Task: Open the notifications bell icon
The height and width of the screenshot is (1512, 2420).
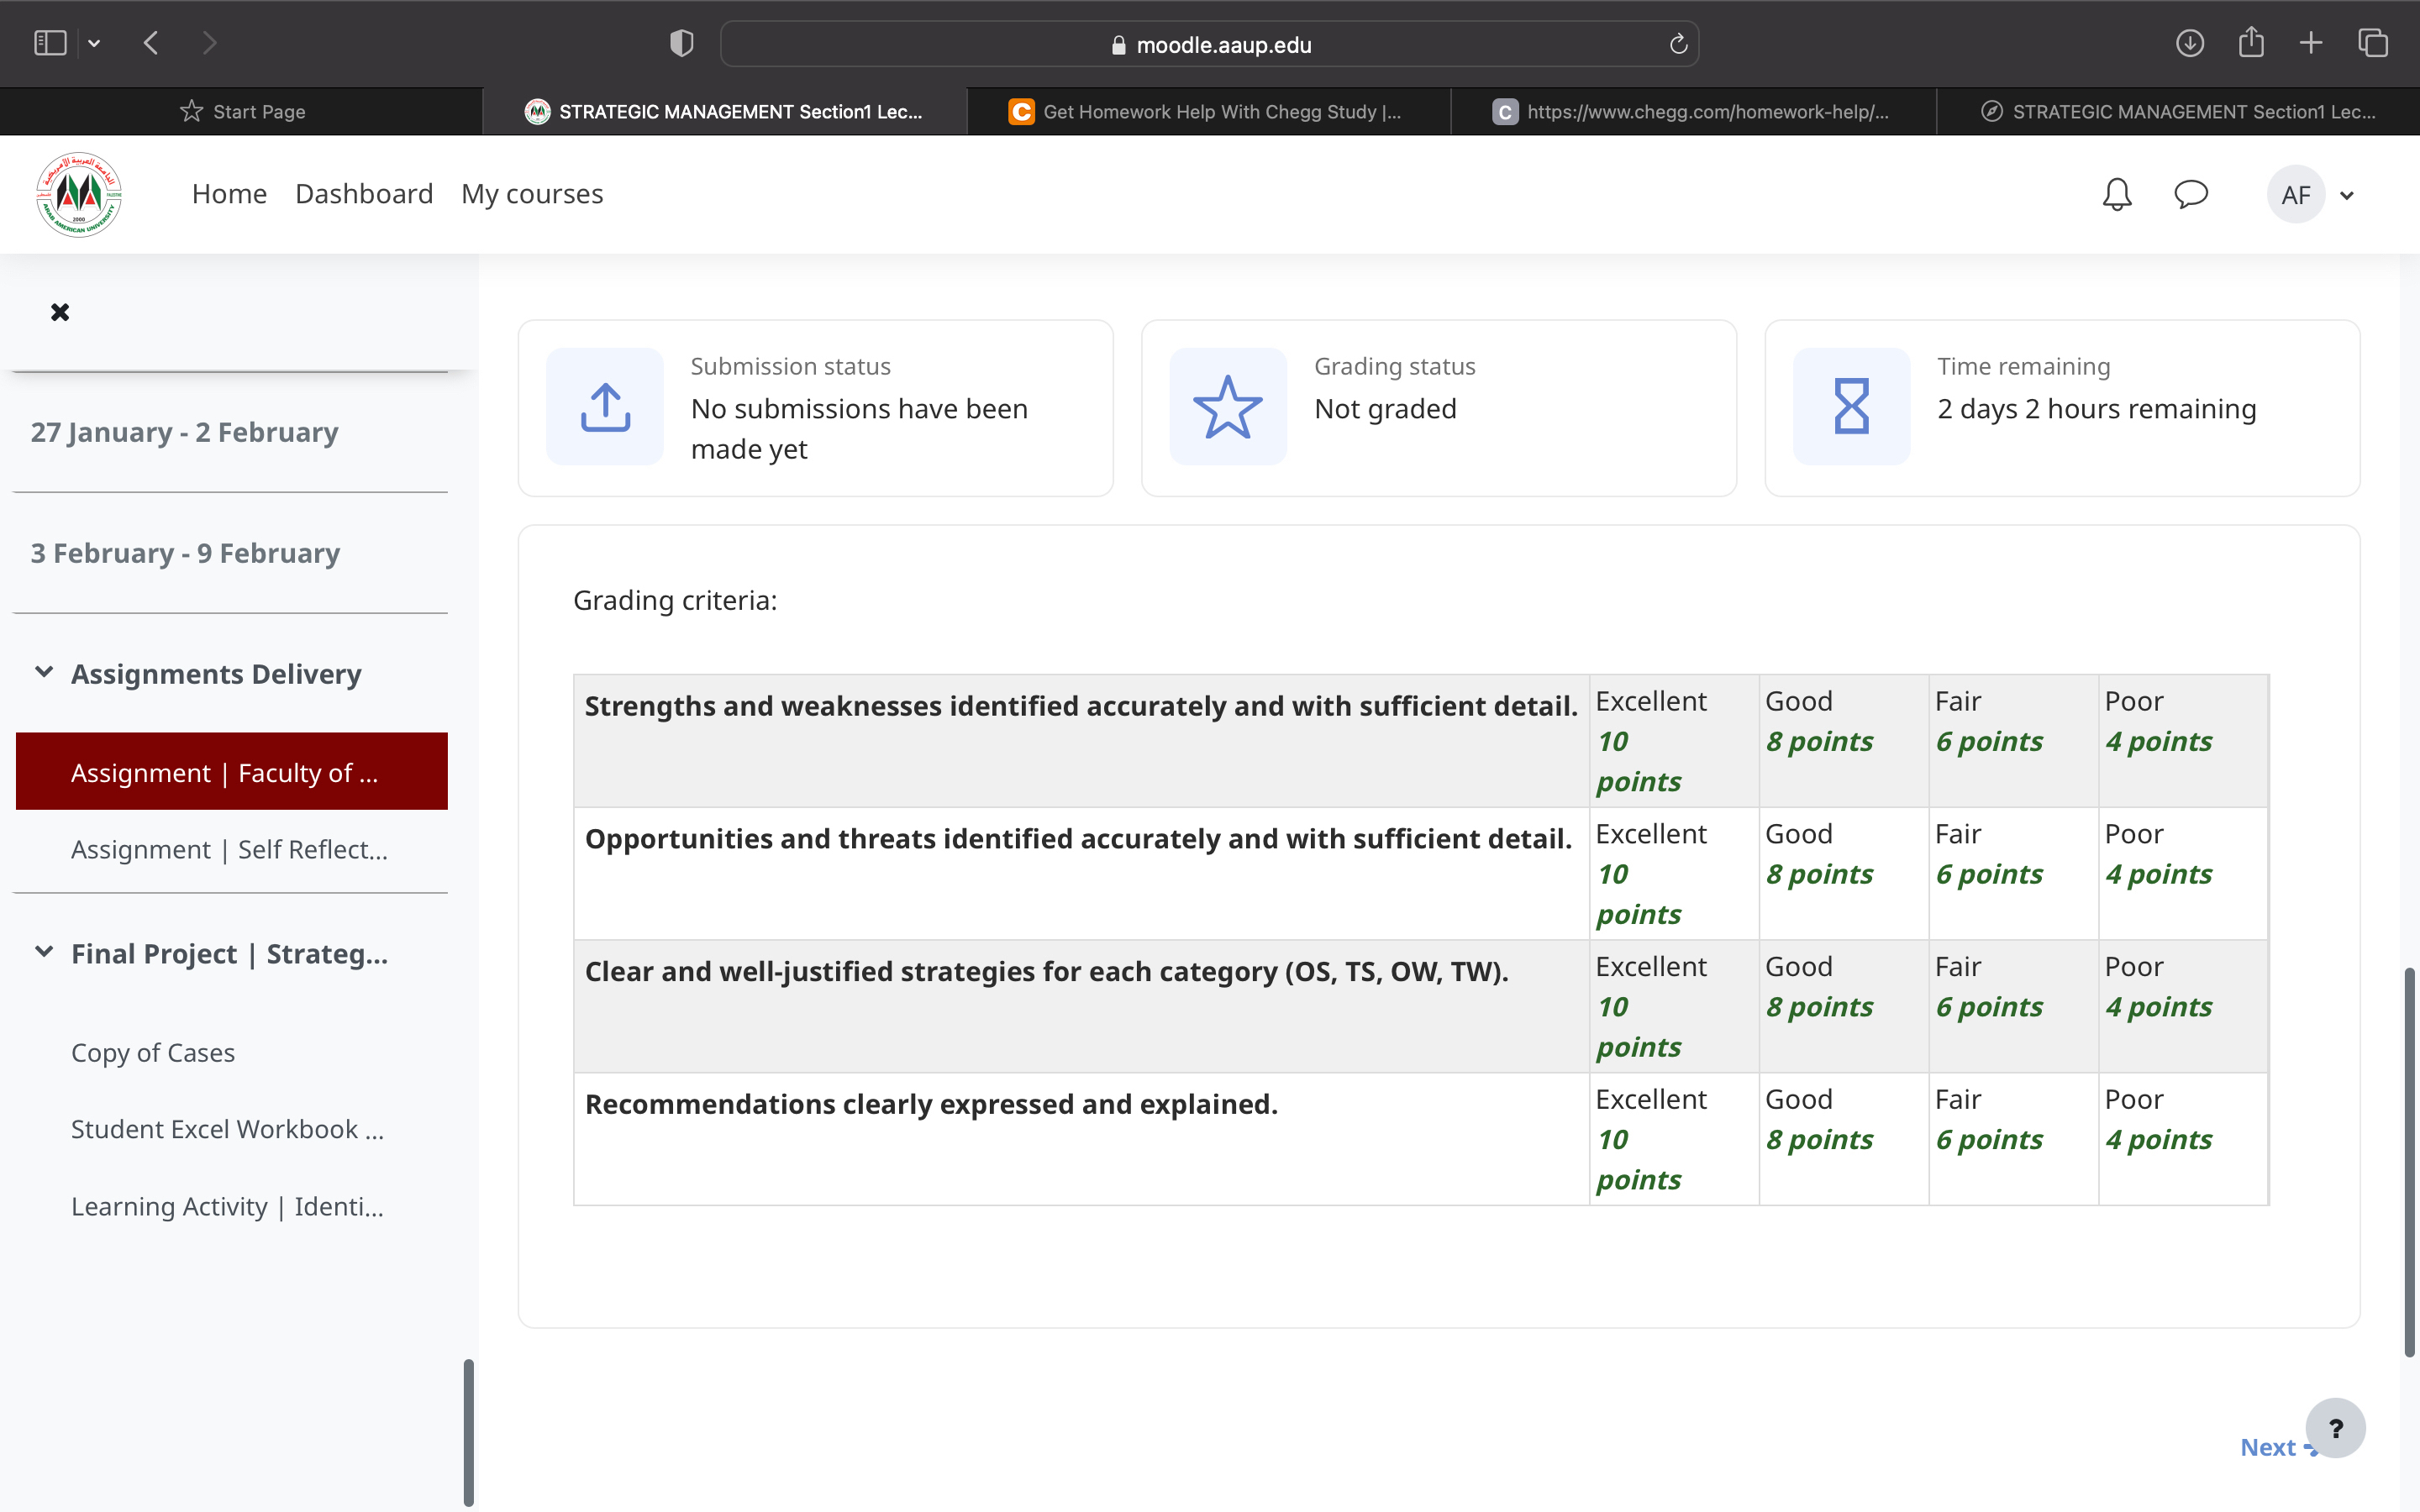Action: [x=2116, y=194]
